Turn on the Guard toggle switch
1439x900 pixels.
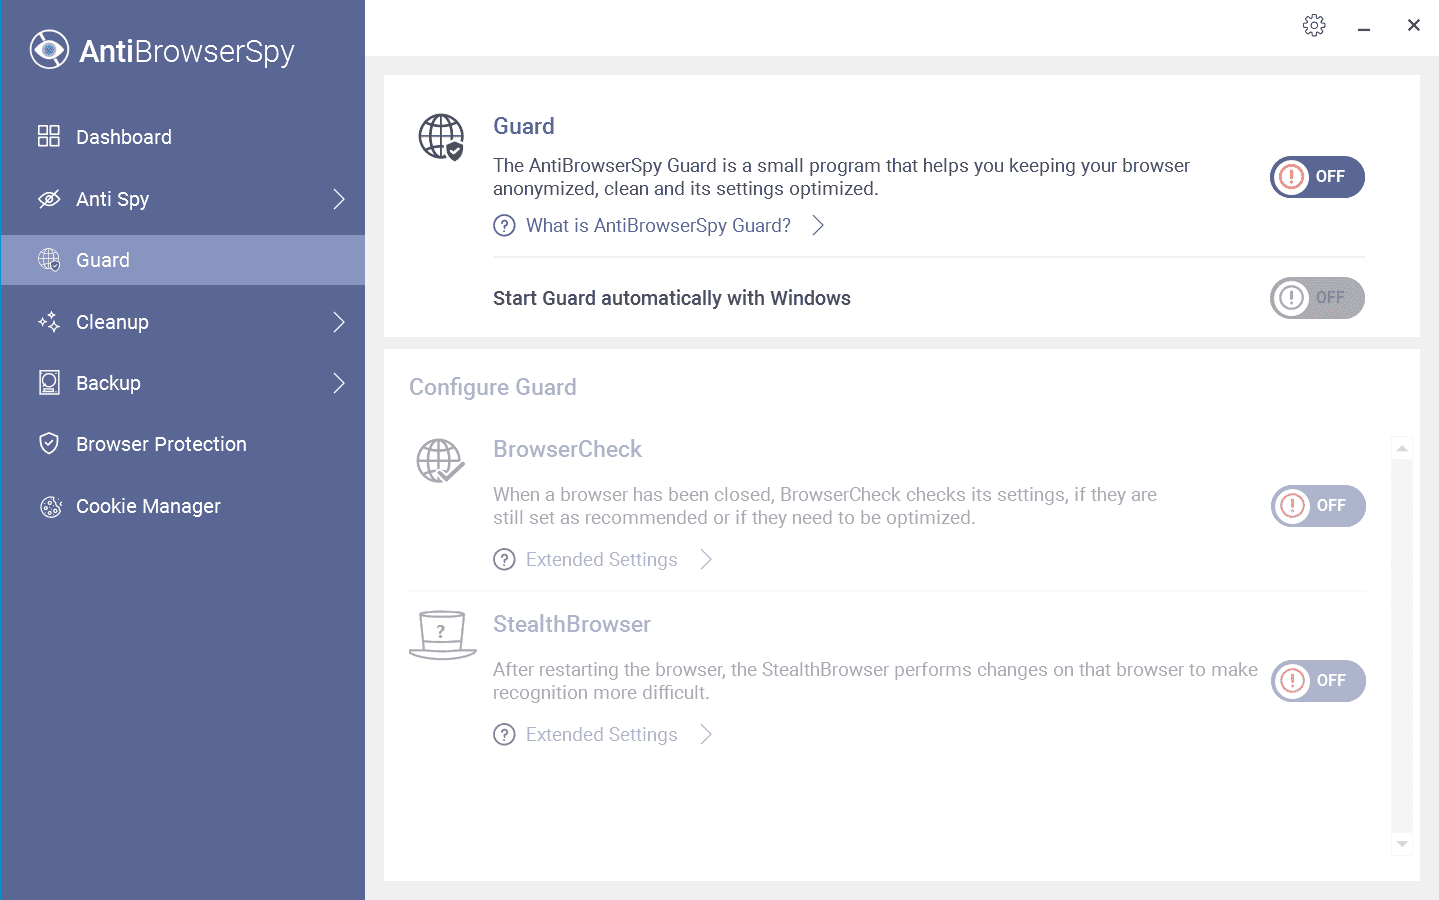click(x=1317, y=177)
